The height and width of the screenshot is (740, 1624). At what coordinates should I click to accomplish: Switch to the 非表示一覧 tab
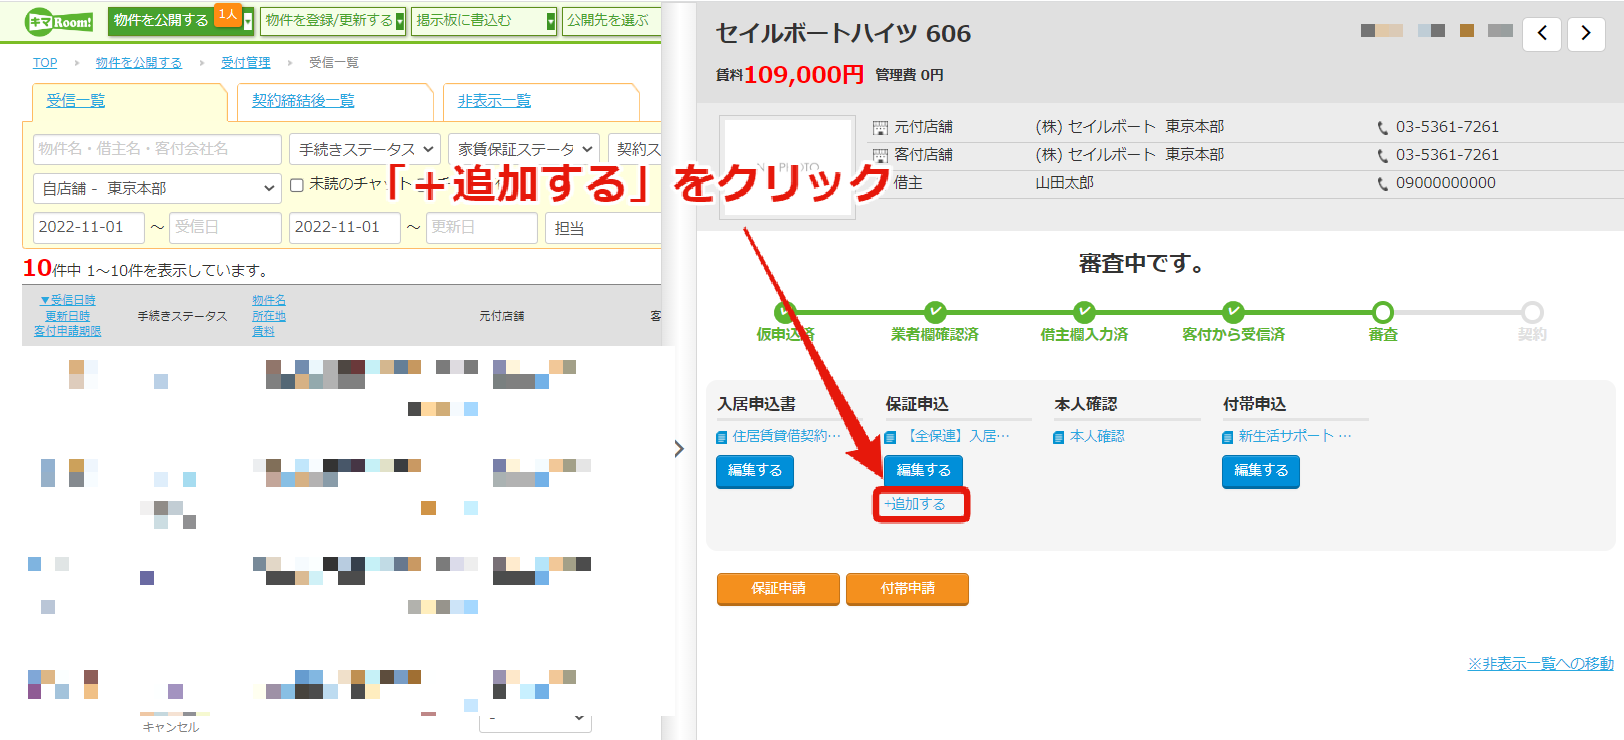[494, 101]
